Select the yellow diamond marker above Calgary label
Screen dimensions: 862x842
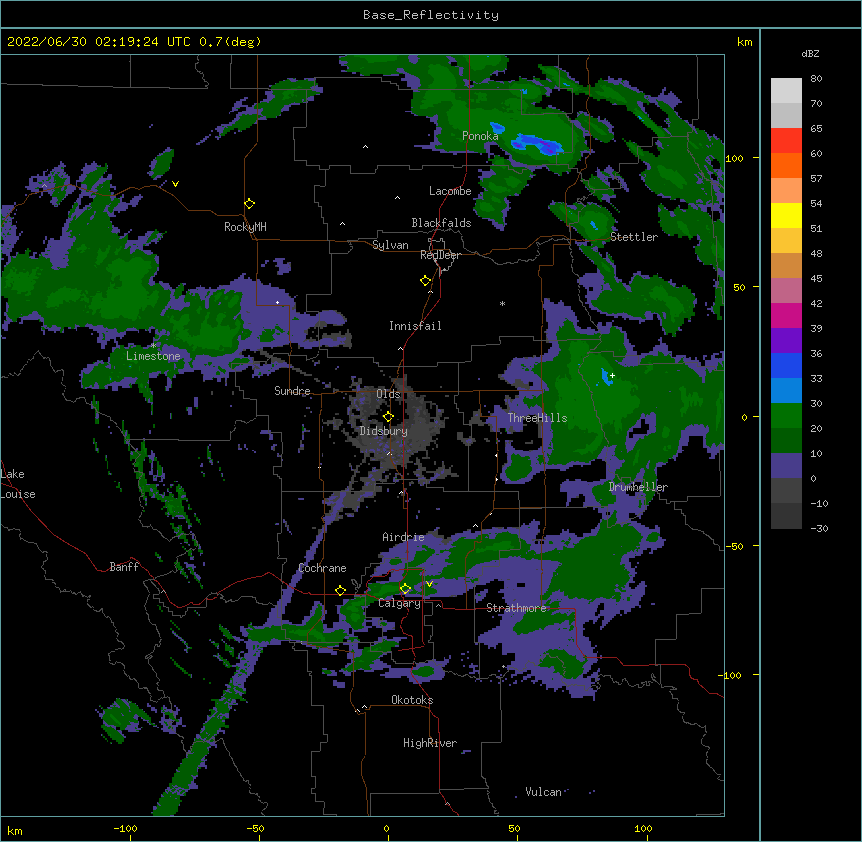405,589
